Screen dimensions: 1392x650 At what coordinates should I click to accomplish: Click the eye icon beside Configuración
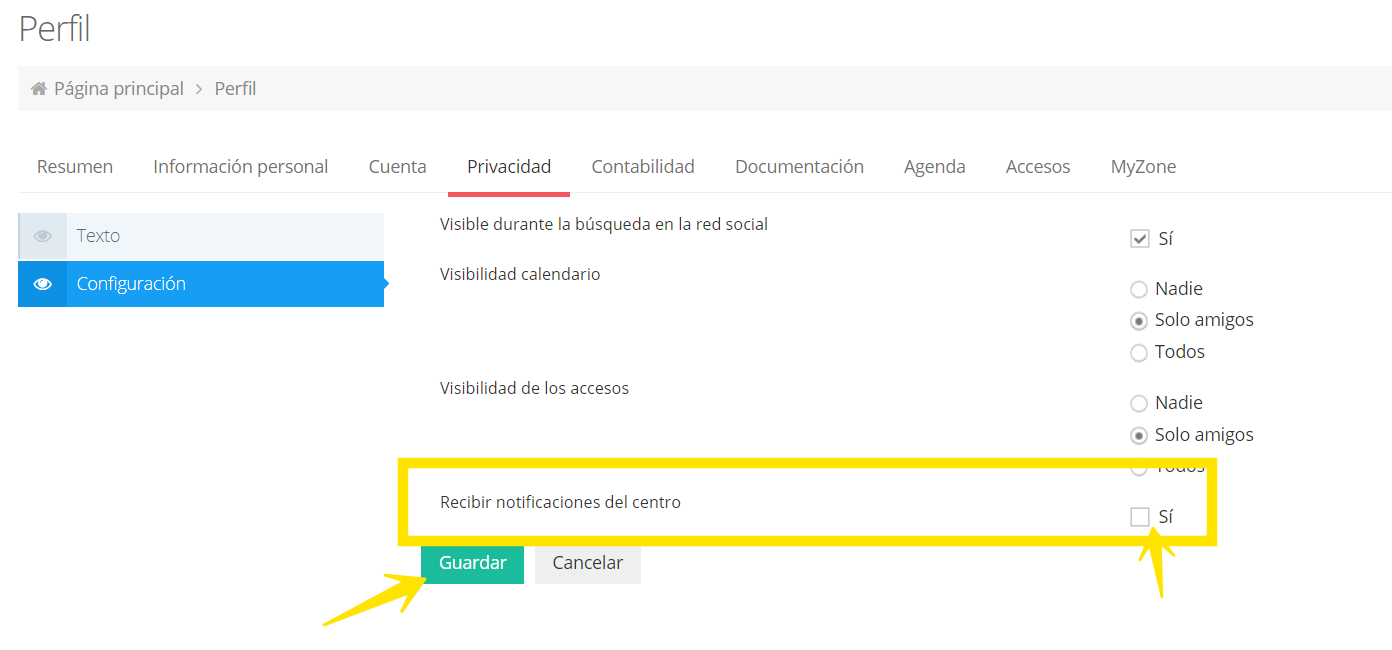[x=43, y=284]
